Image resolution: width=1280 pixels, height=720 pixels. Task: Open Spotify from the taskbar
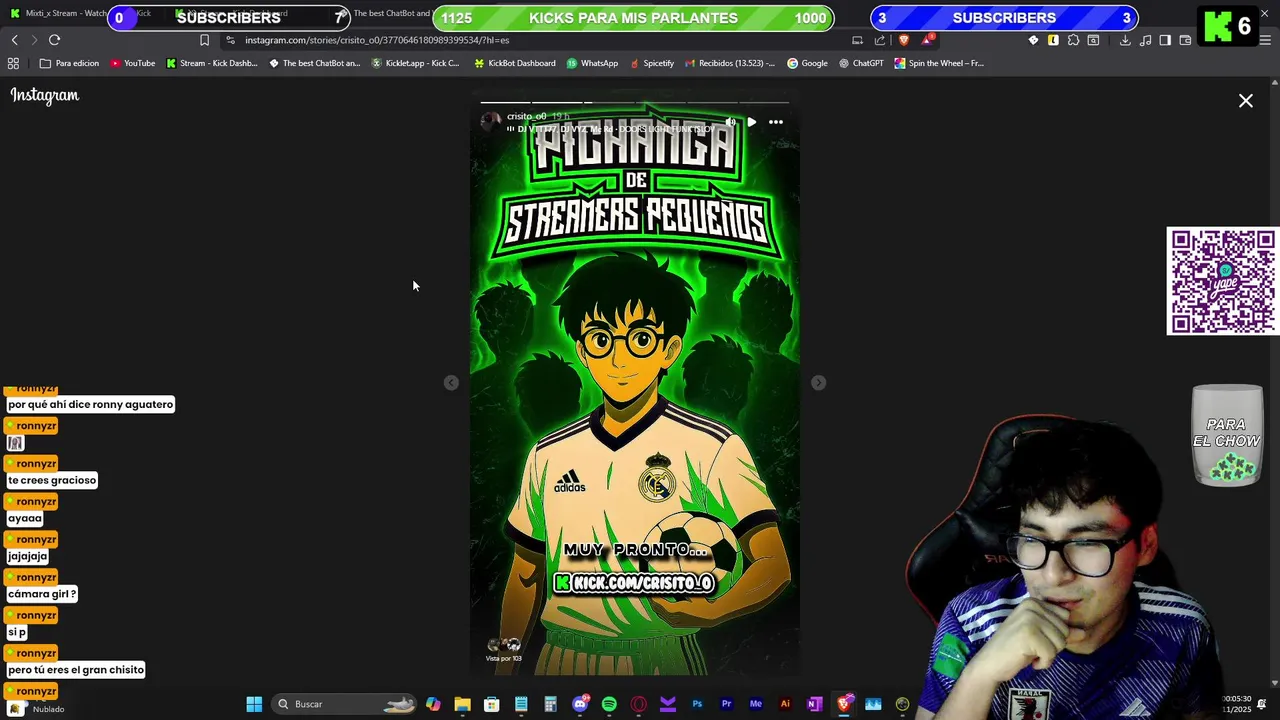(609, 704)
